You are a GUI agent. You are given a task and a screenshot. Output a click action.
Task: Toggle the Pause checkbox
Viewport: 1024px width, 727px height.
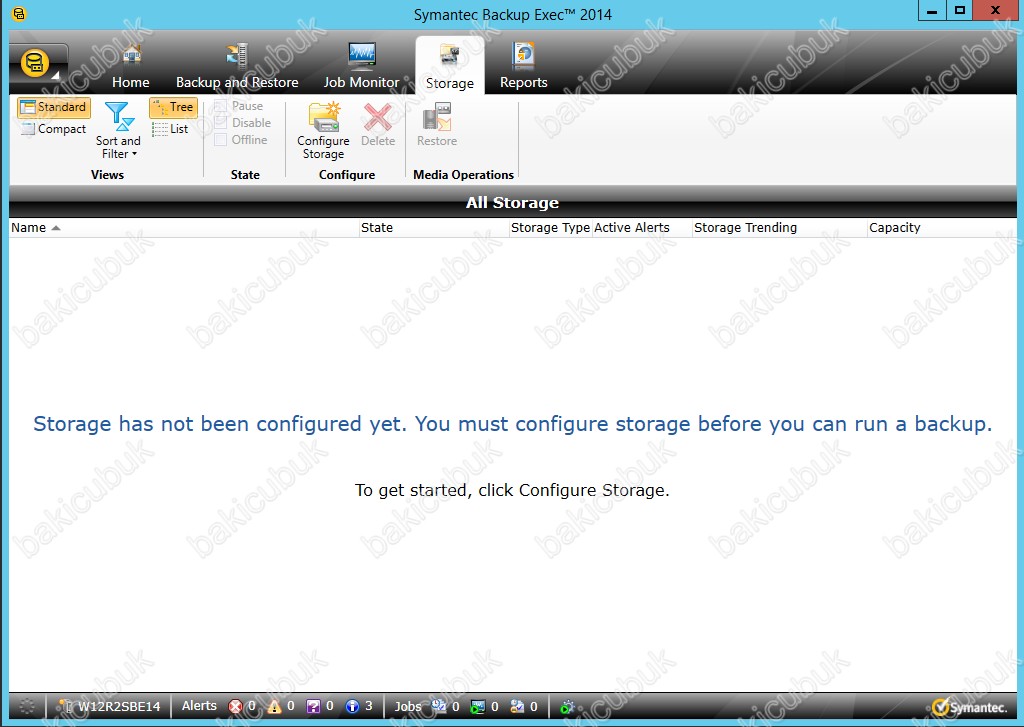point(221,106)
